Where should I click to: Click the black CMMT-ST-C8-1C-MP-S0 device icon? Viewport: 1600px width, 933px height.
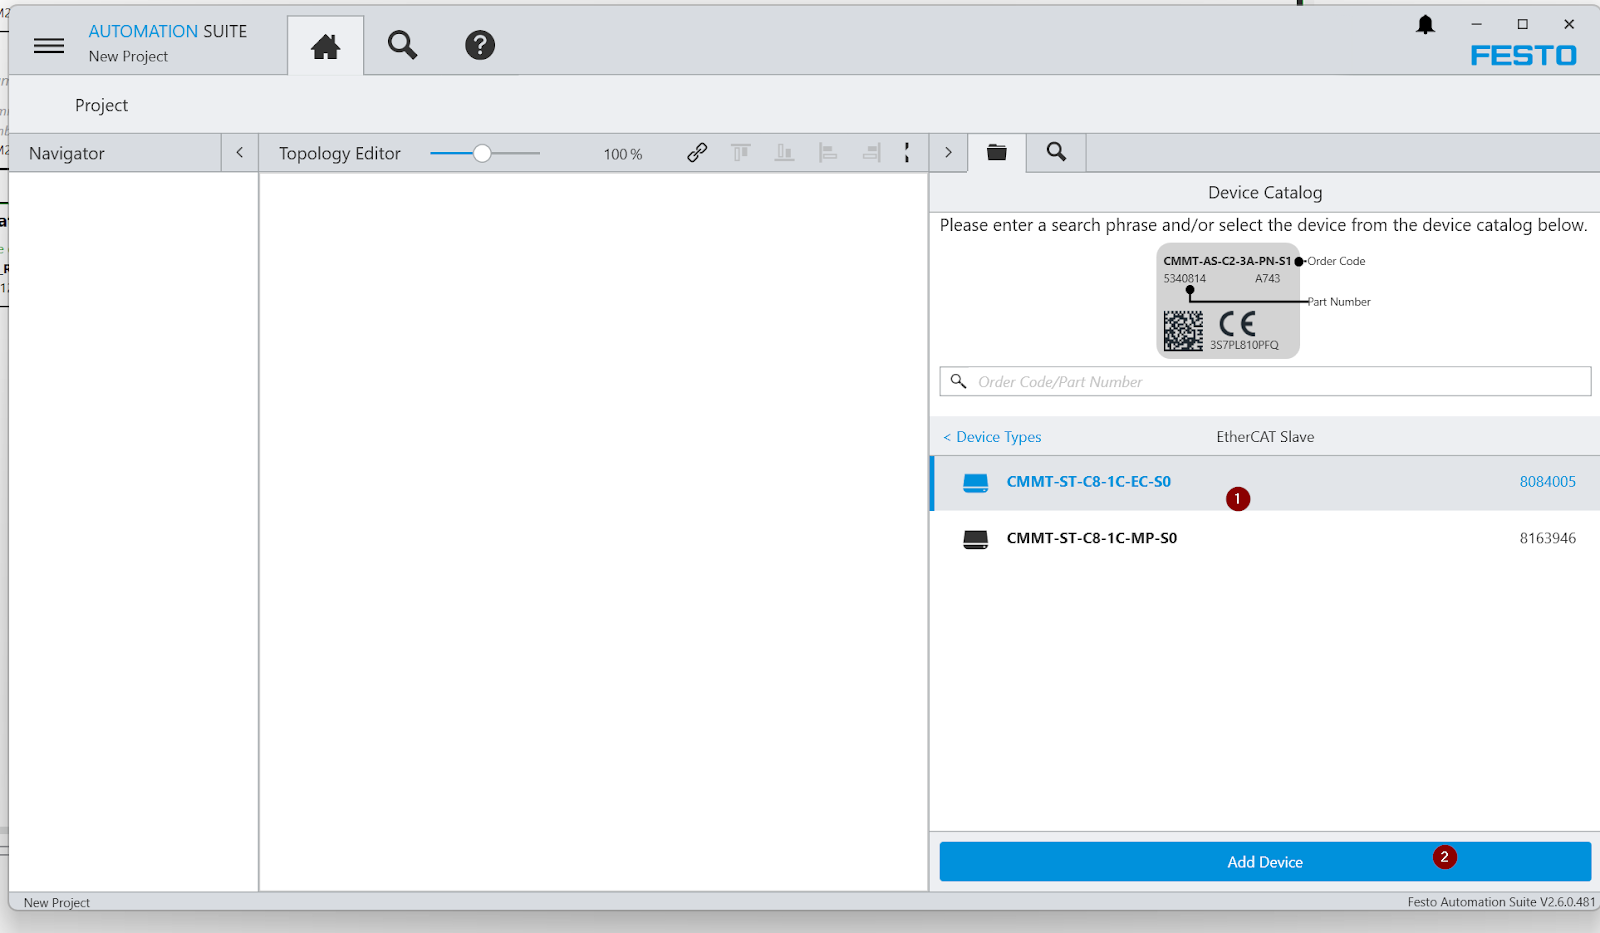point(975,539)
